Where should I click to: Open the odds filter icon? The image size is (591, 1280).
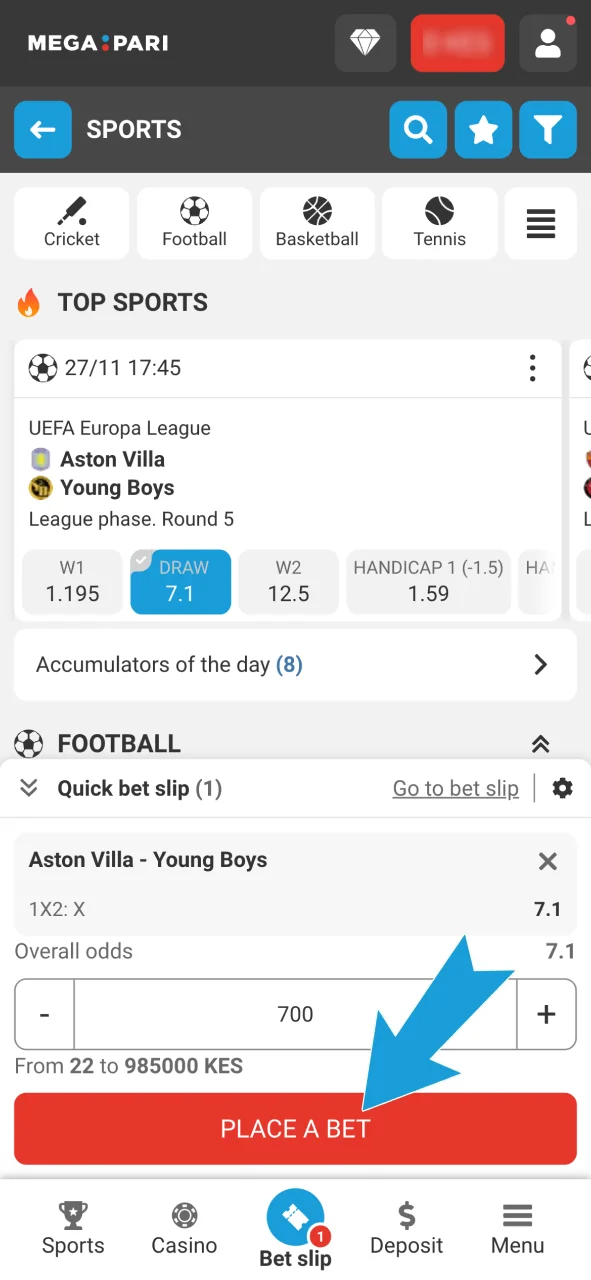point(548,130)
